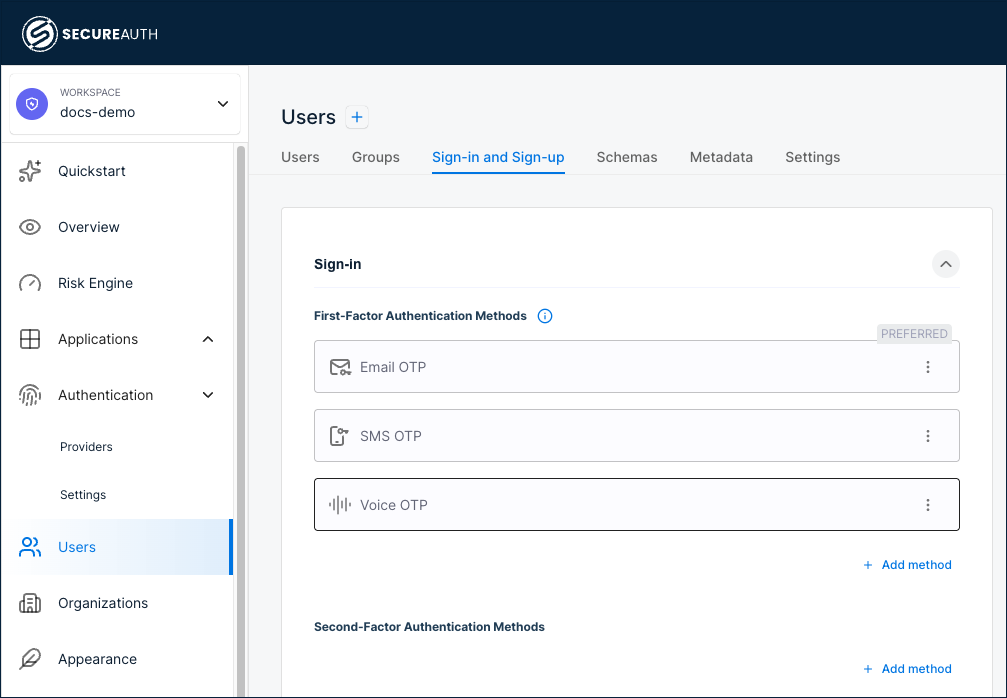Click the Organizations building icon
1007x698 pixels.
[30, 603]
